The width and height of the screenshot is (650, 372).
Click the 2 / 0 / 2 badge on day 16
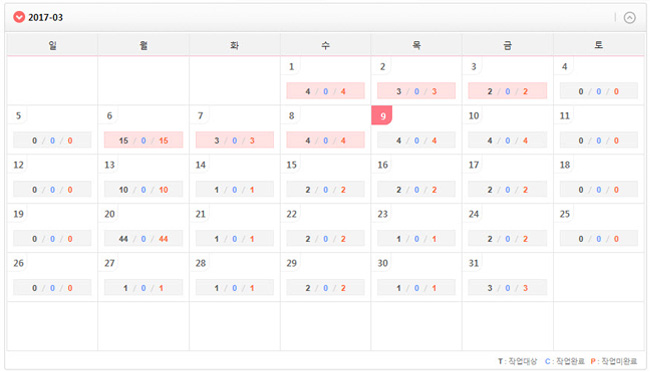click(x=416, y=190)
